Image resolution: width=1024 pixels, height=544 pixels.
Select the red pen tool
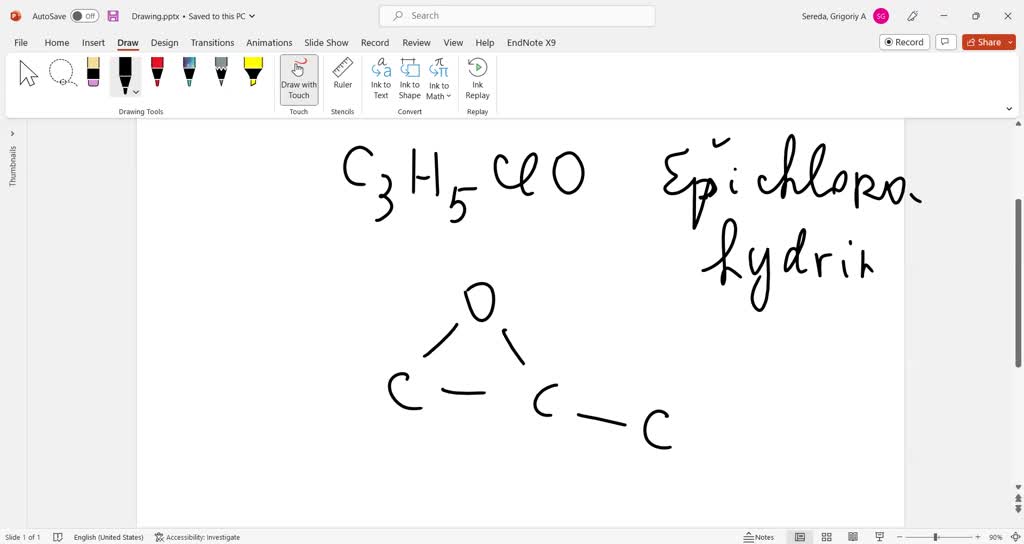coord(157,72)
